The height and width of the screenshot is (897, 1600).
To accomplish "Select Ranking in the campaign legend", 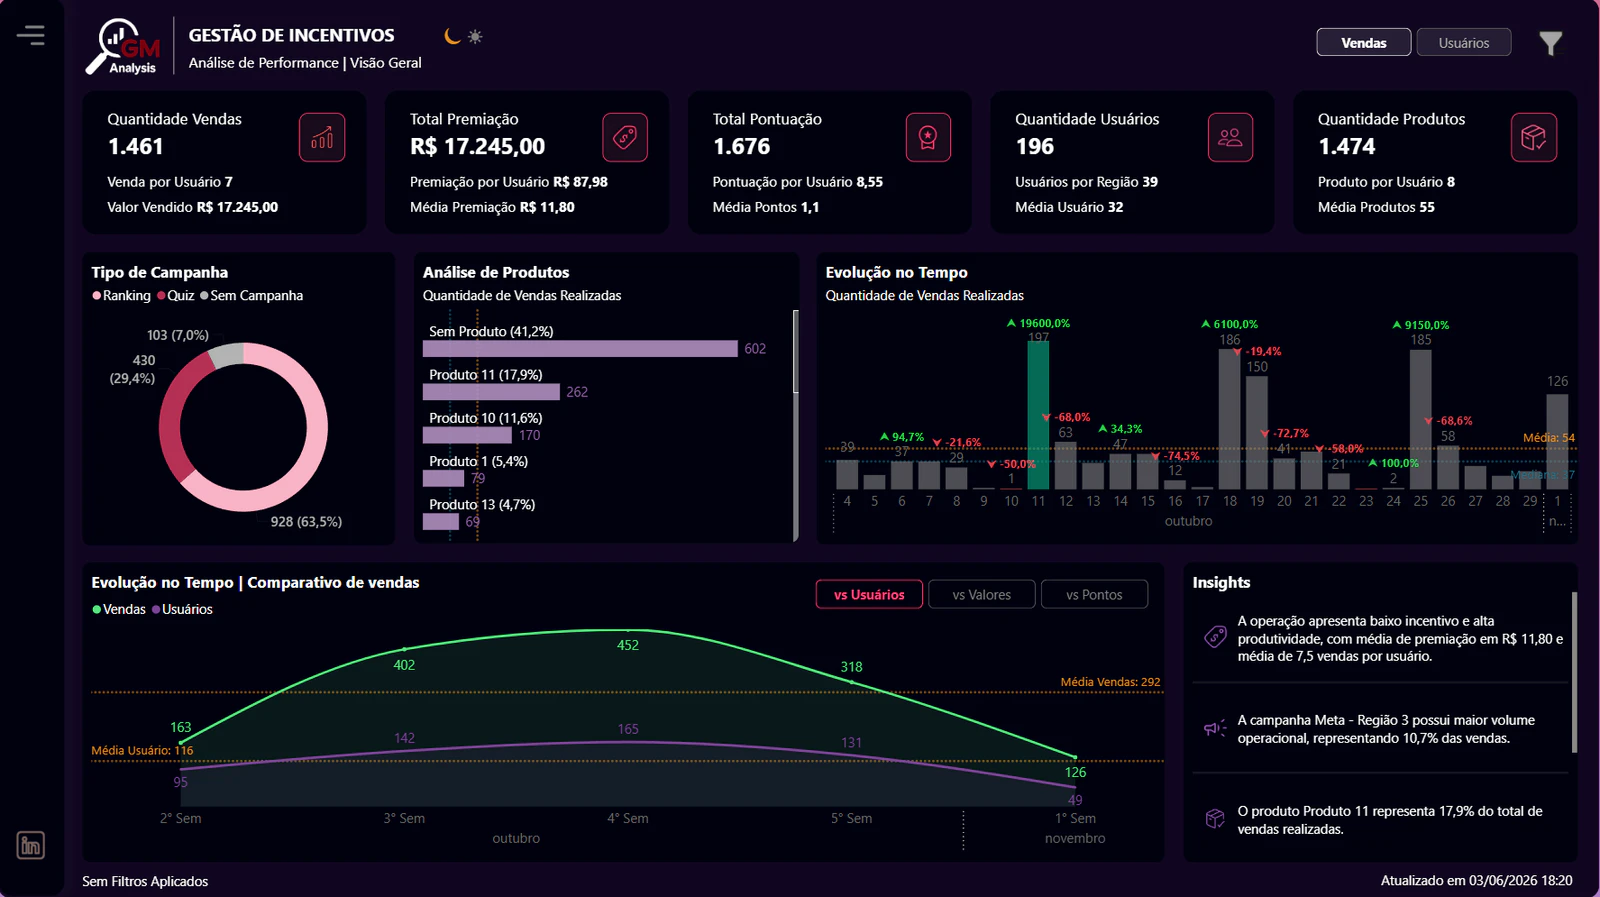I will 121,296.
